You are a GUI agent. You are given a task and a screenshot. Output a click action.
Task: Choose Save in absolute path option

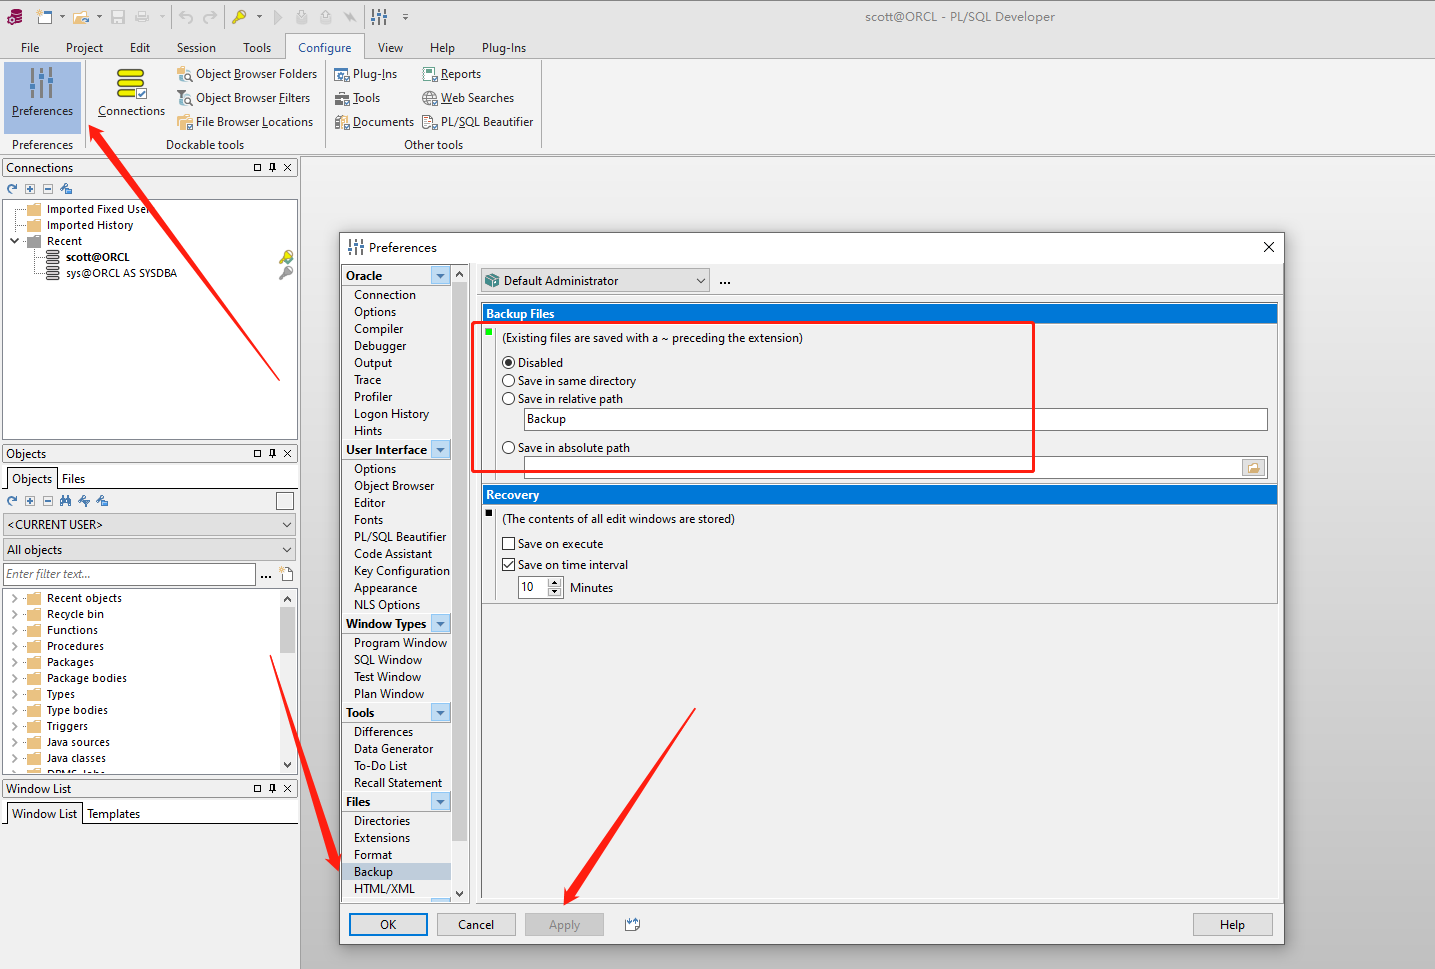click(566, 448)
